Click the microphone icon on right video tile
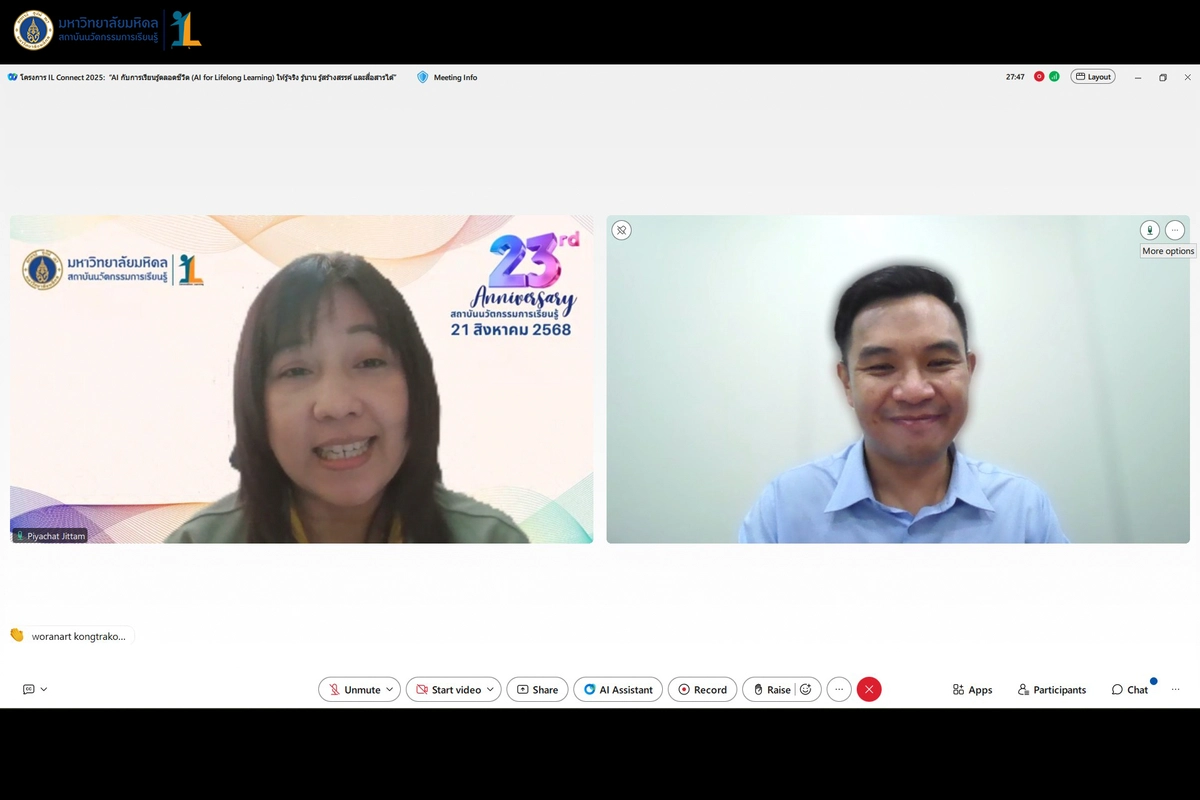Image resolution: width=1200 pixels, height=800 pixels. click(1150, 230)
